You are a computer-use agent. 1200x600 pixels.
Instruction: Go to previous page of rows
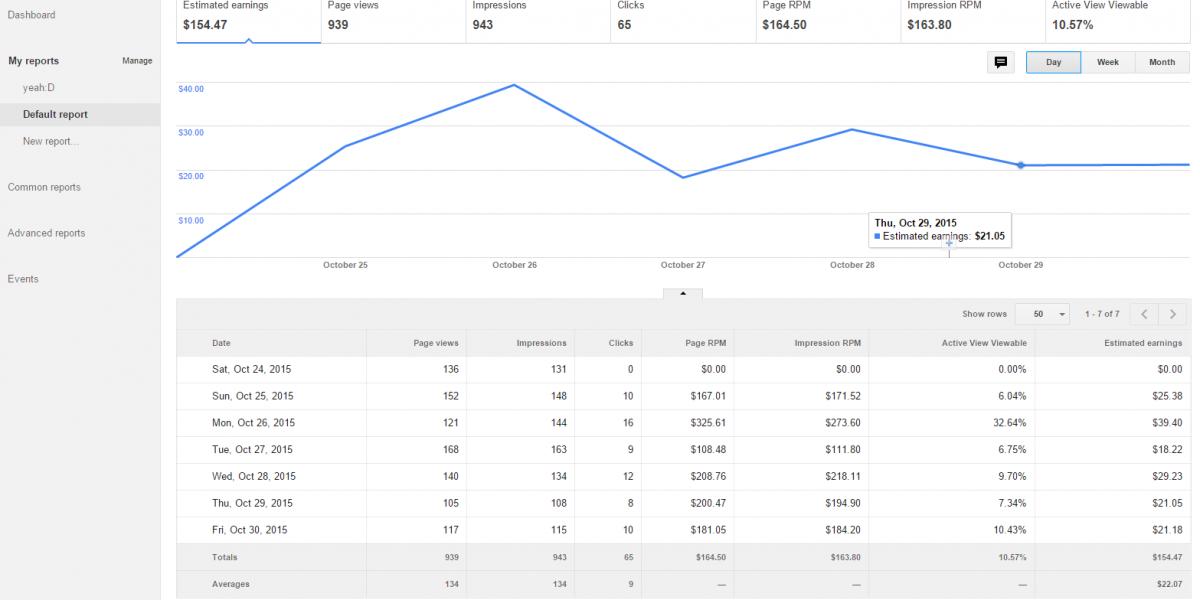pos(1145,314)
